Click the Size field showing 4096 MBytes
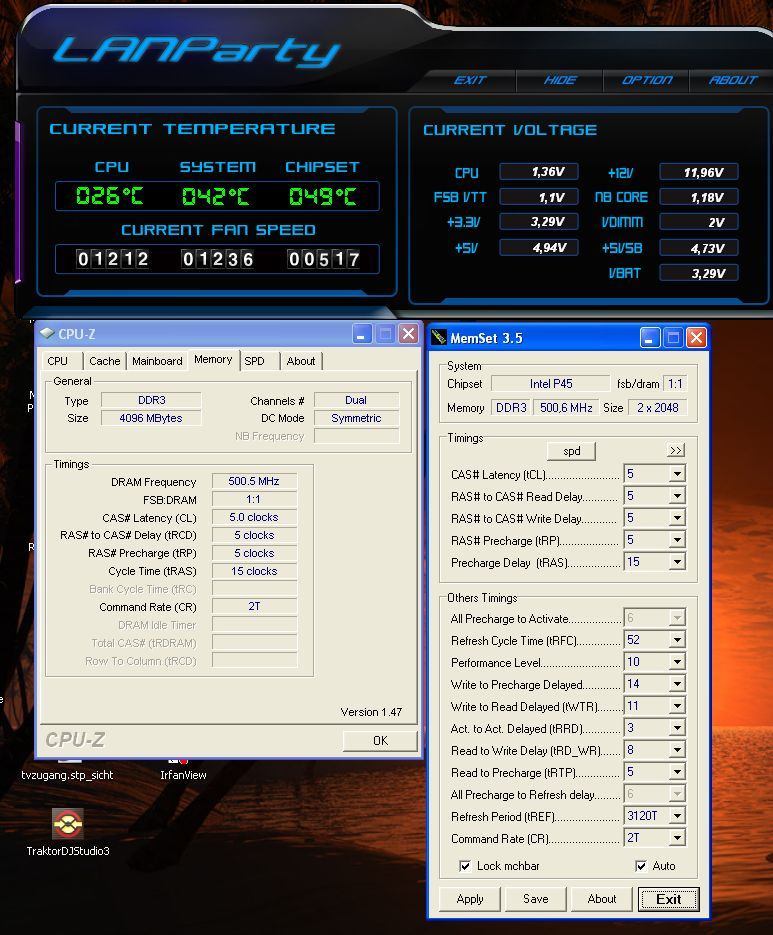The image size is (773, 935). pyautogui.click(x=151, y=418)
